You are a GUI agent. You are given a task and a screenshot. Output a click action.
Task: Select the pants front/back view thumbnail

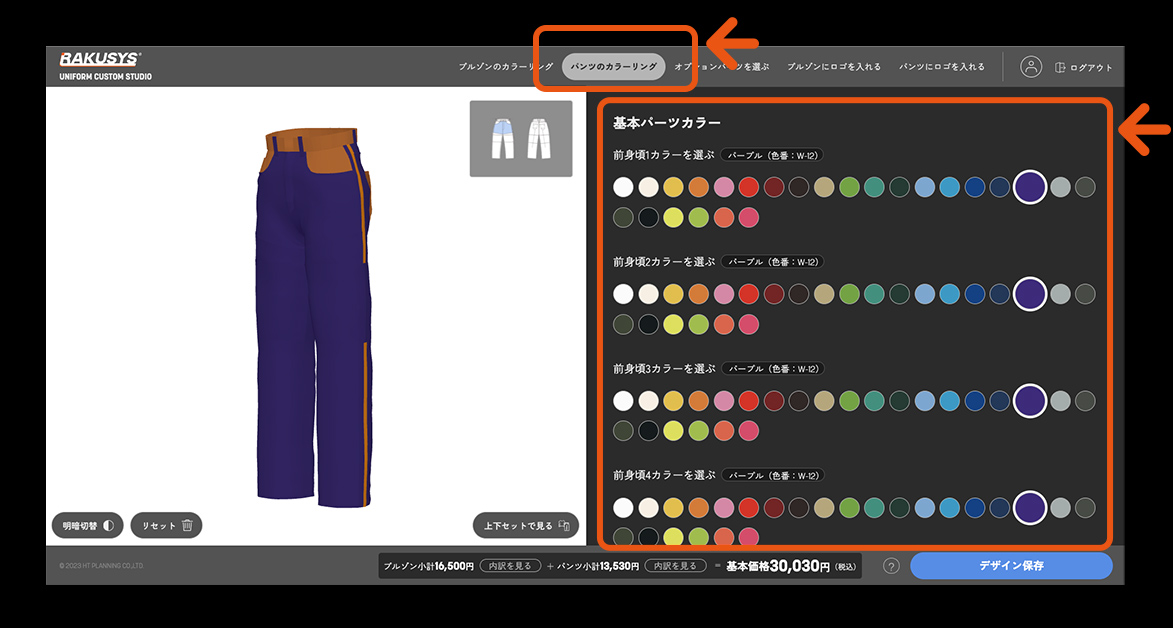(x=521, y=138)
